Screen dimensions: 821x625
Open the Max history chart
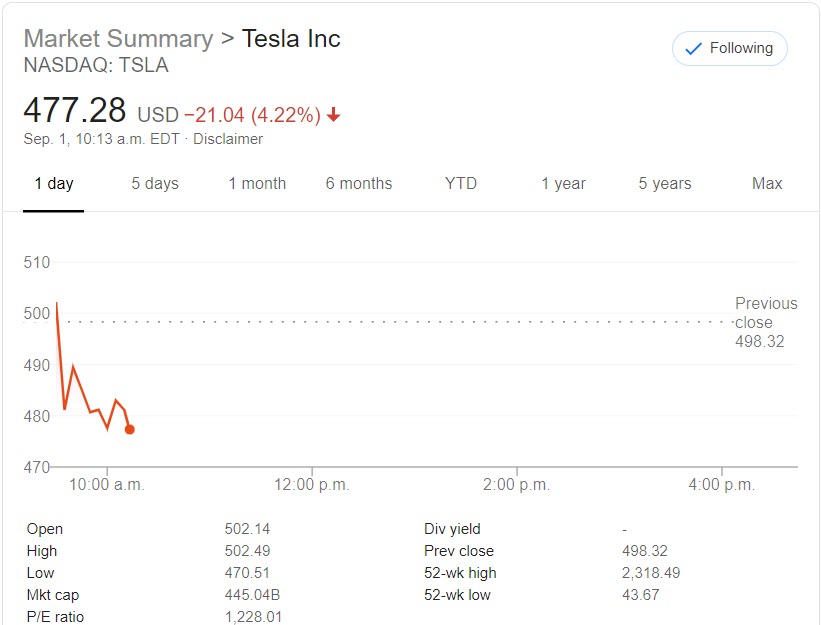766,184
